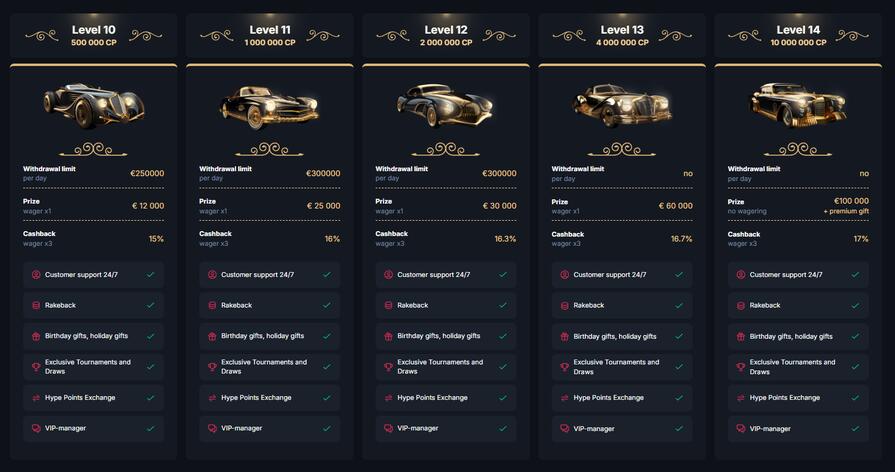Select the Level 13 4 000 000 CP header
Viewport: 895px width, 472px height.
pos(621,36)
